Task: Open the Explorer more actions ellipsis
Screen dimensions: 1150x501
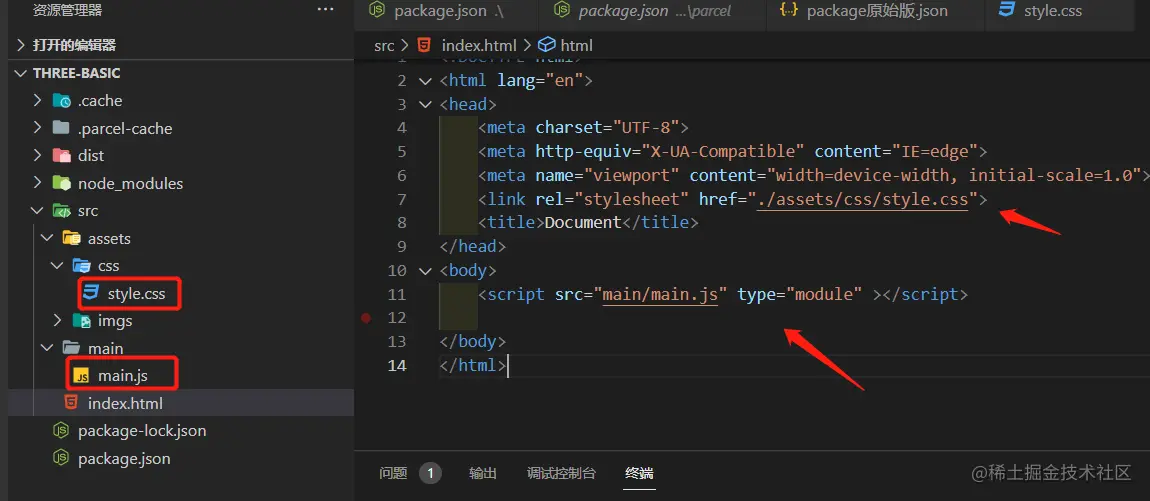Action: (325, 10)
